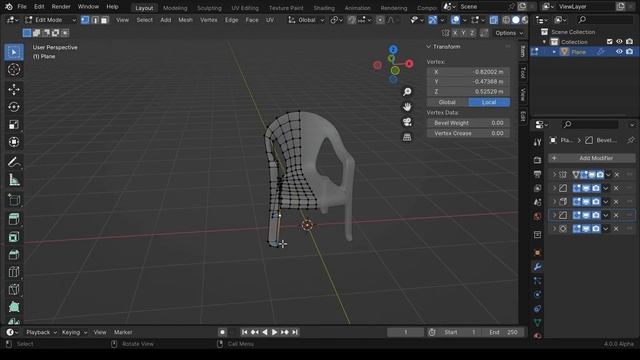The width and height of the screenshot is (640, 360).
Task: Toggle proportional editing
Action: coord(380,20)
